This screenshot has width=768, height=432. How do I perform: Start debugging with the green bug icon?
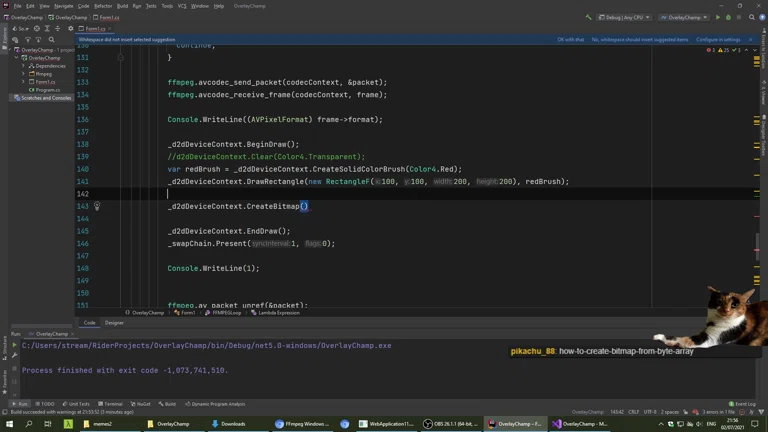[x=728, y=17]
